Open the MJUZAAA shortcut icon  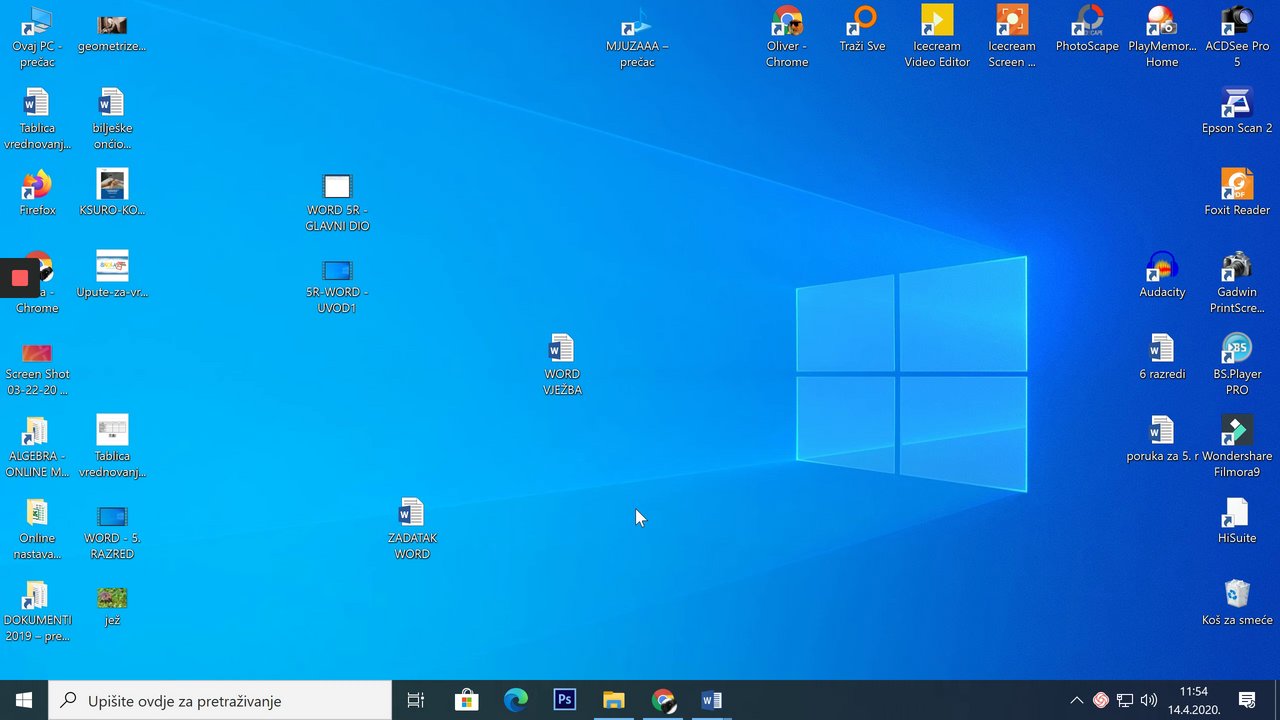click(637, 22)
